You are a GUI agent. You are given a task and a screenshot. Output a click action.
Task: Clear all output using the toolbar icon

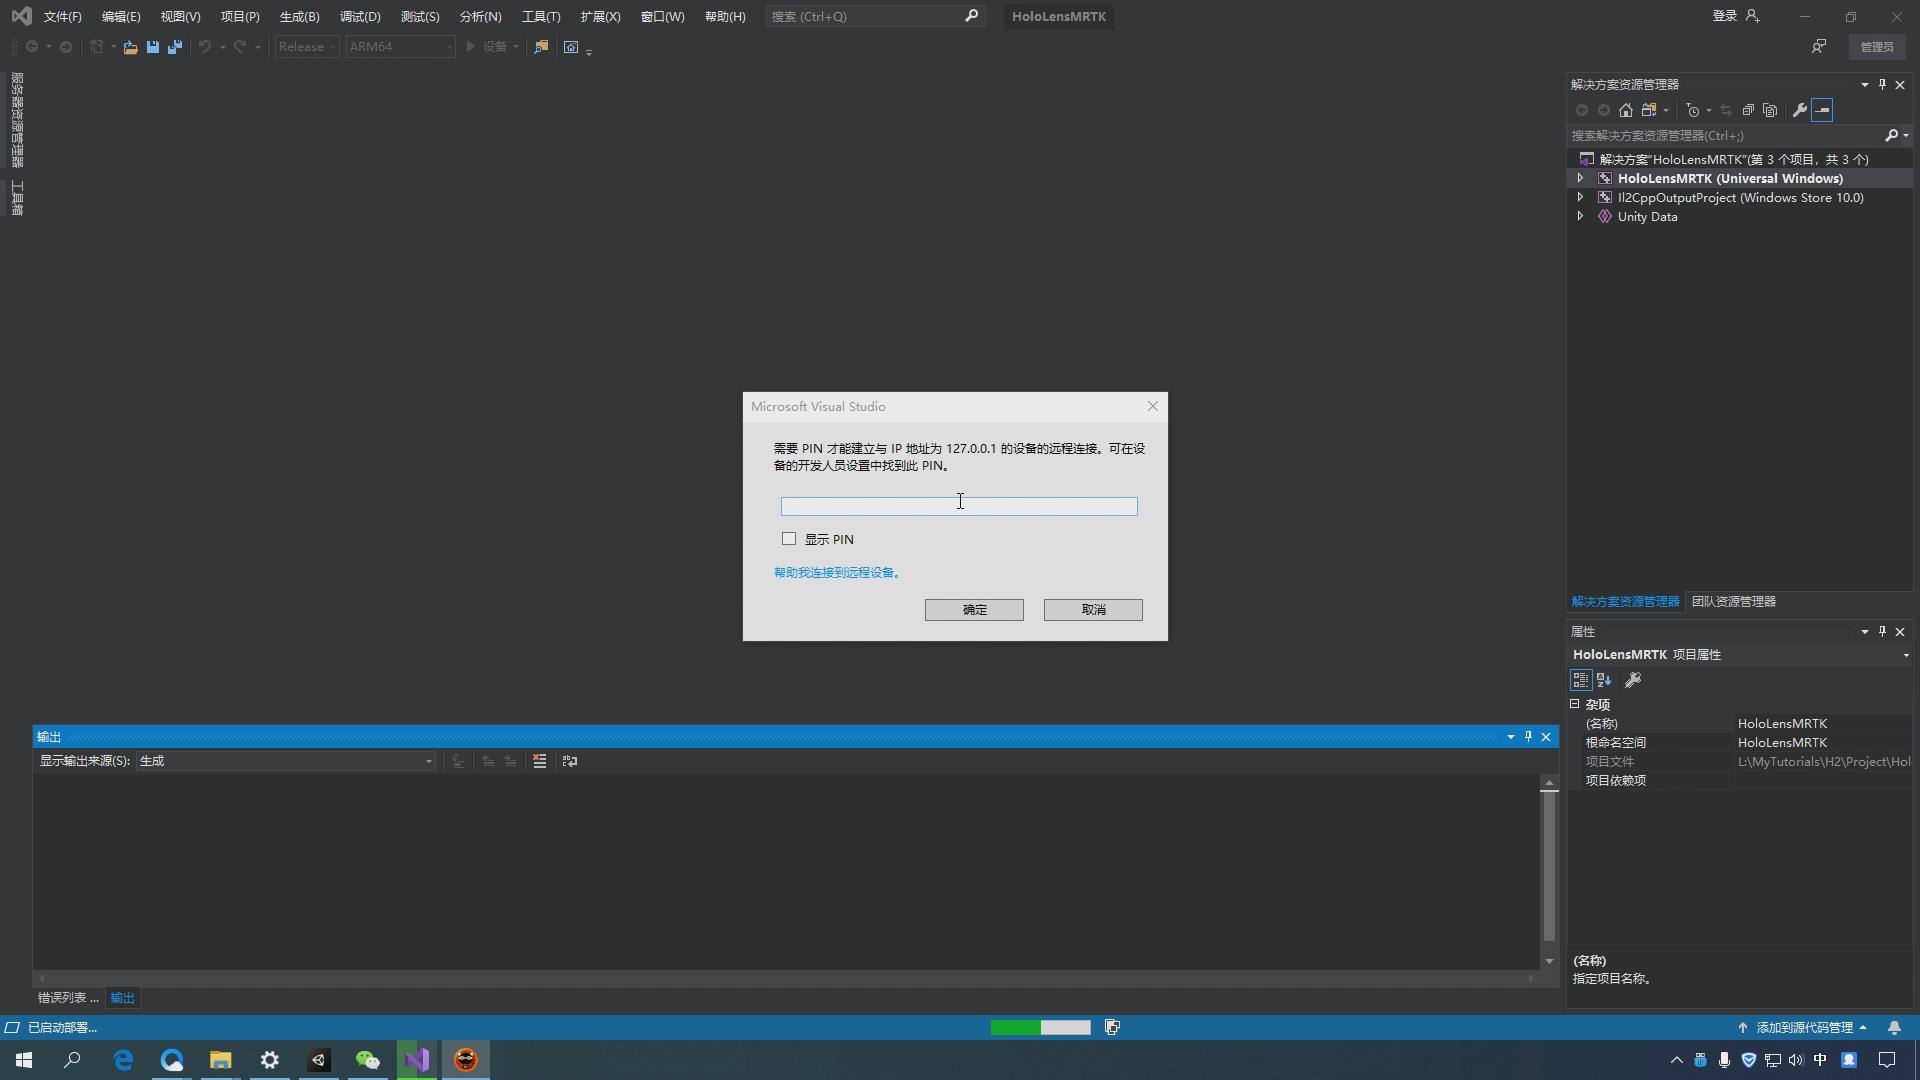pyautogui.click(x=539, y=761)
